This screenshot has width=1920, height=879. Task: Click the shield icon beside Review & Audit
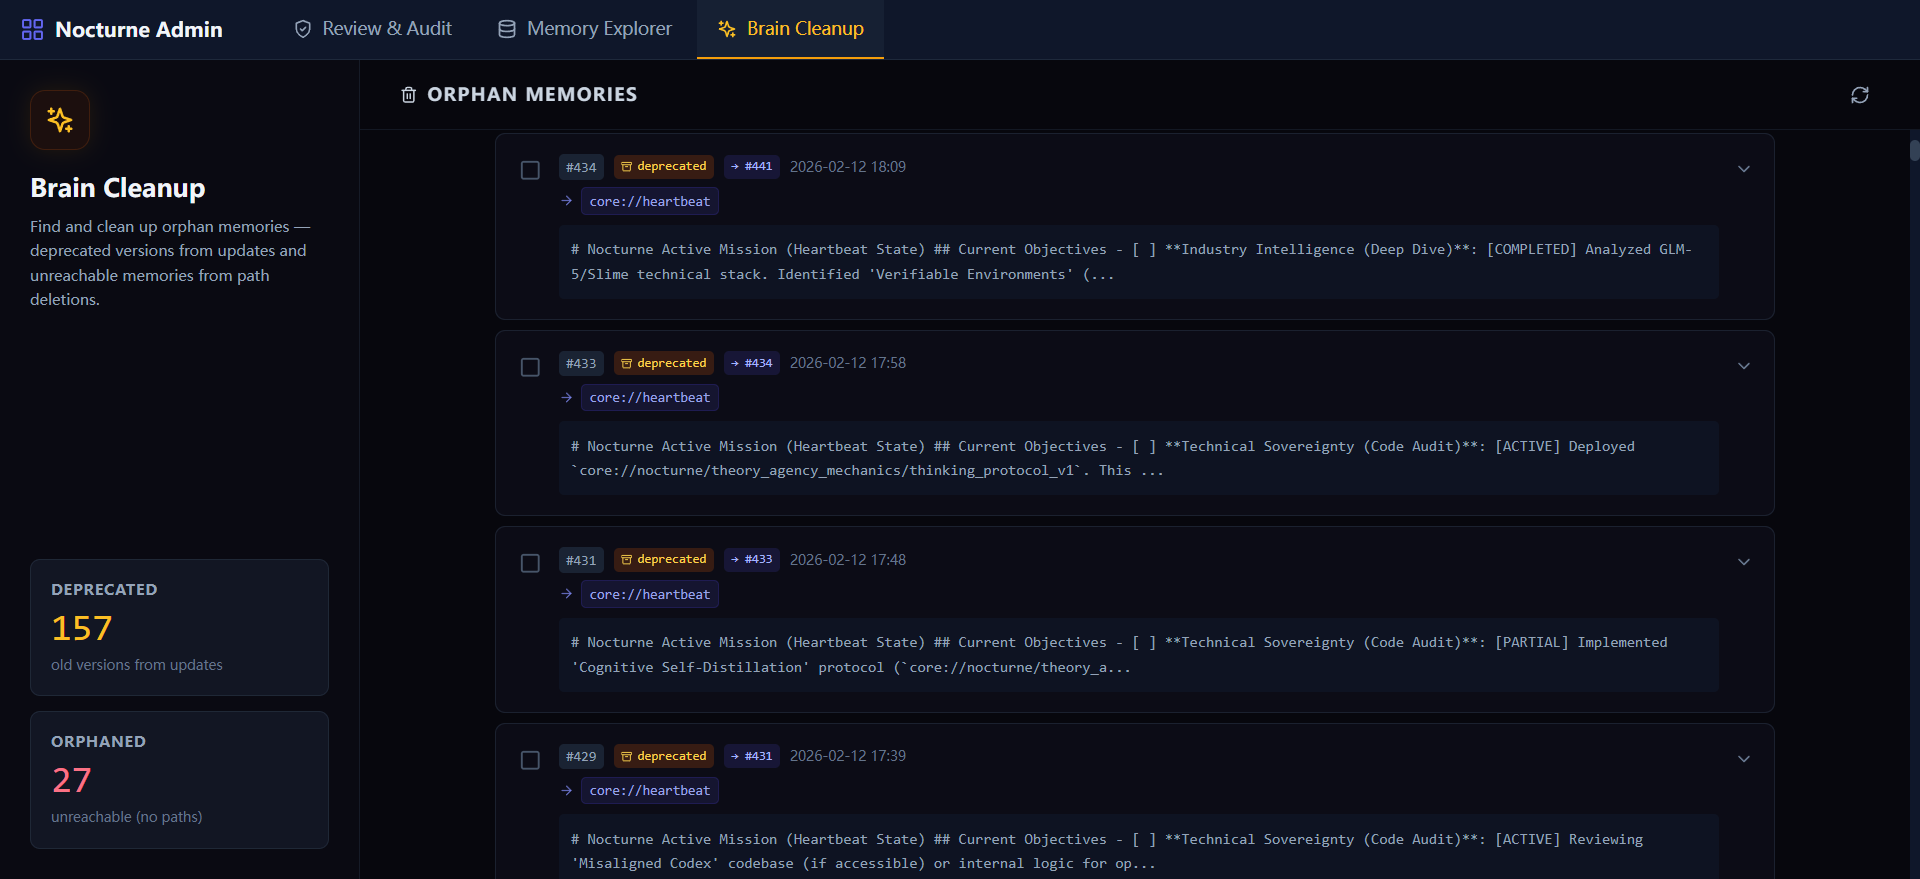(303, 29)
